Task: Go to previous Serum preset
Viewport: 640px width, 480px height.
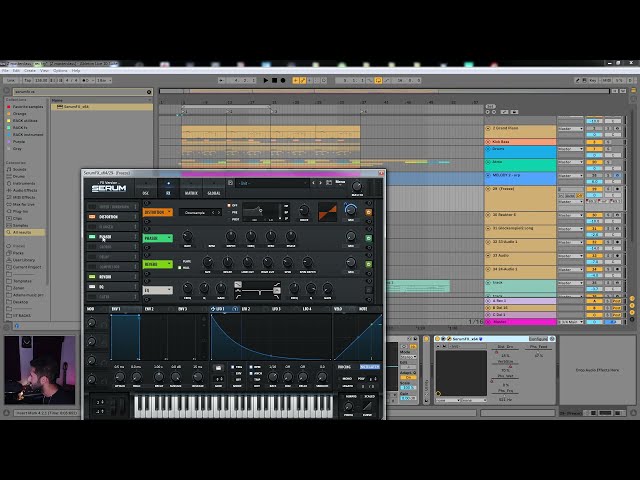Action: tap(313, 183)
